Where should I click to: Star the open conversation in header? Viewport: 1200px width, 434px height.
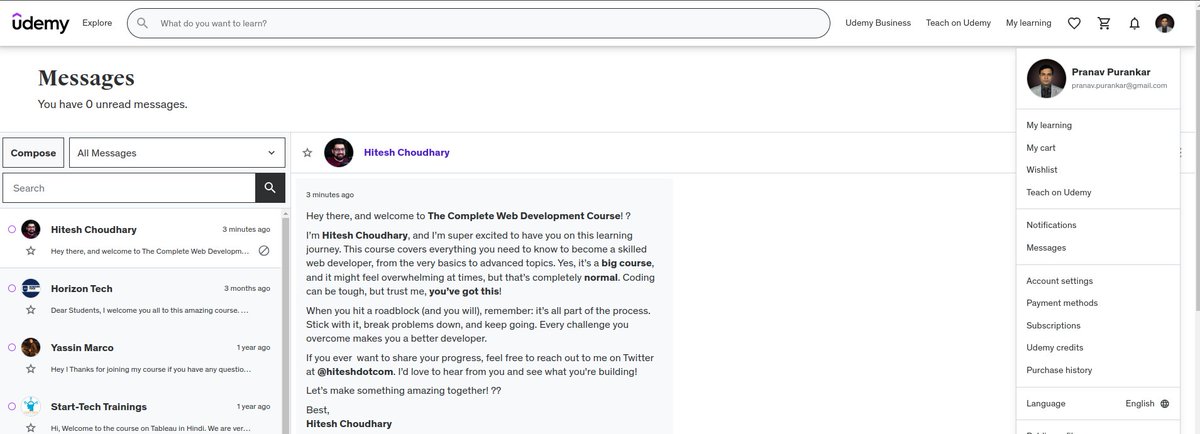click(x=308, y=153)
